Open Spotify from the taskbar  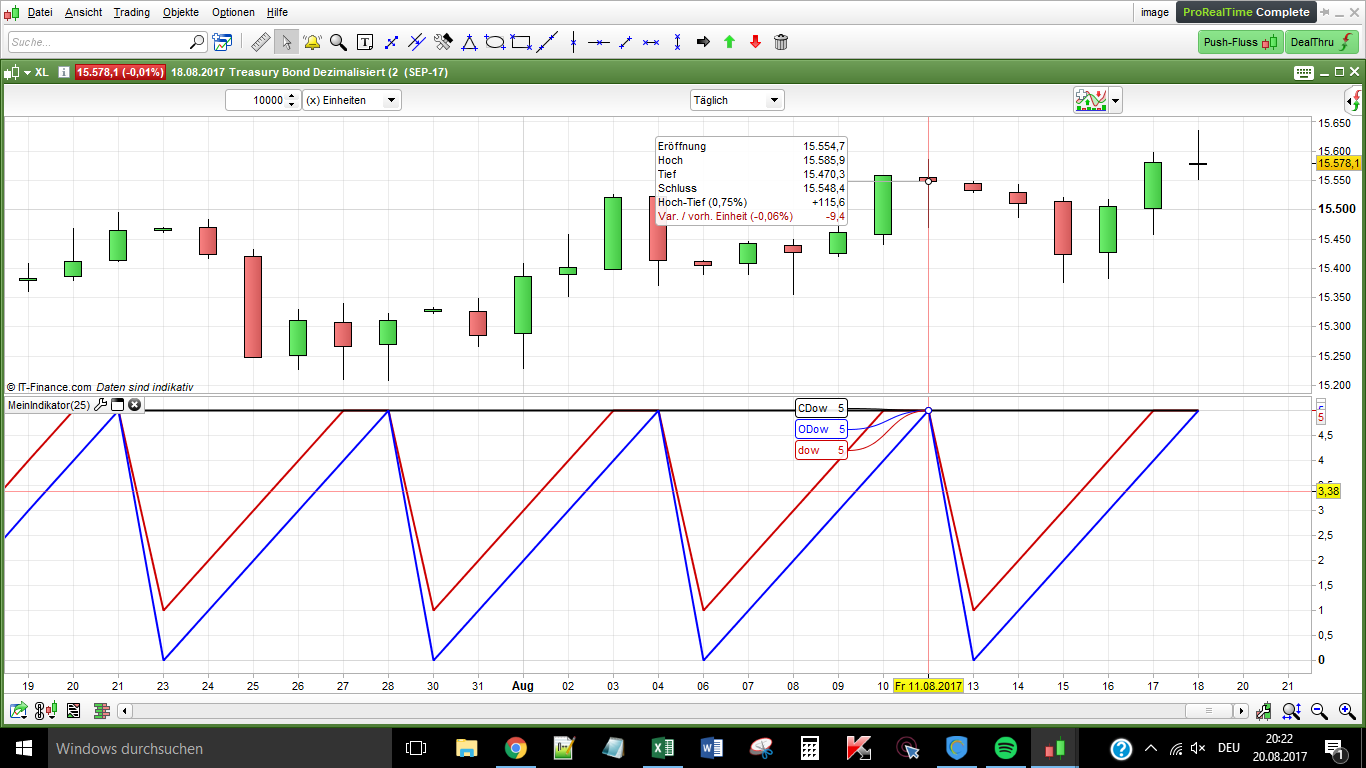[1006, 747]
